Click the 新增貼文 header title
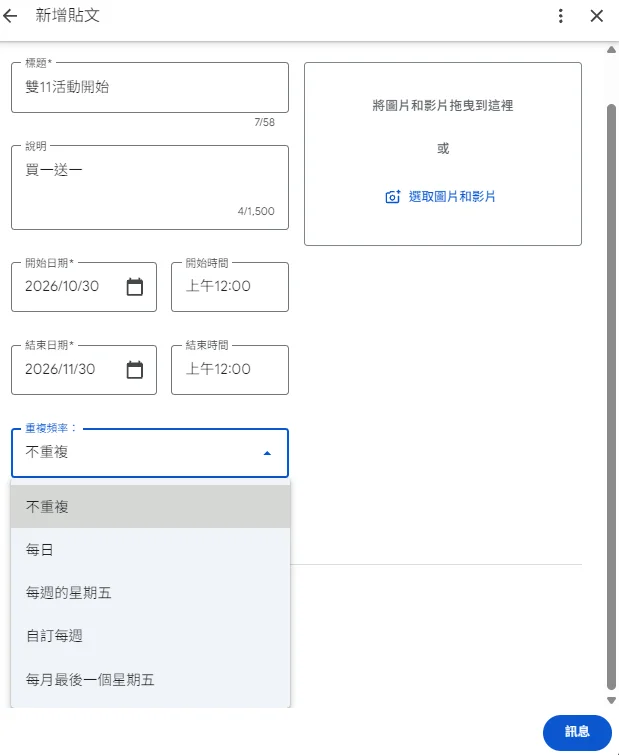Viewport: 619px width, 755px height. tap(67, 15)
